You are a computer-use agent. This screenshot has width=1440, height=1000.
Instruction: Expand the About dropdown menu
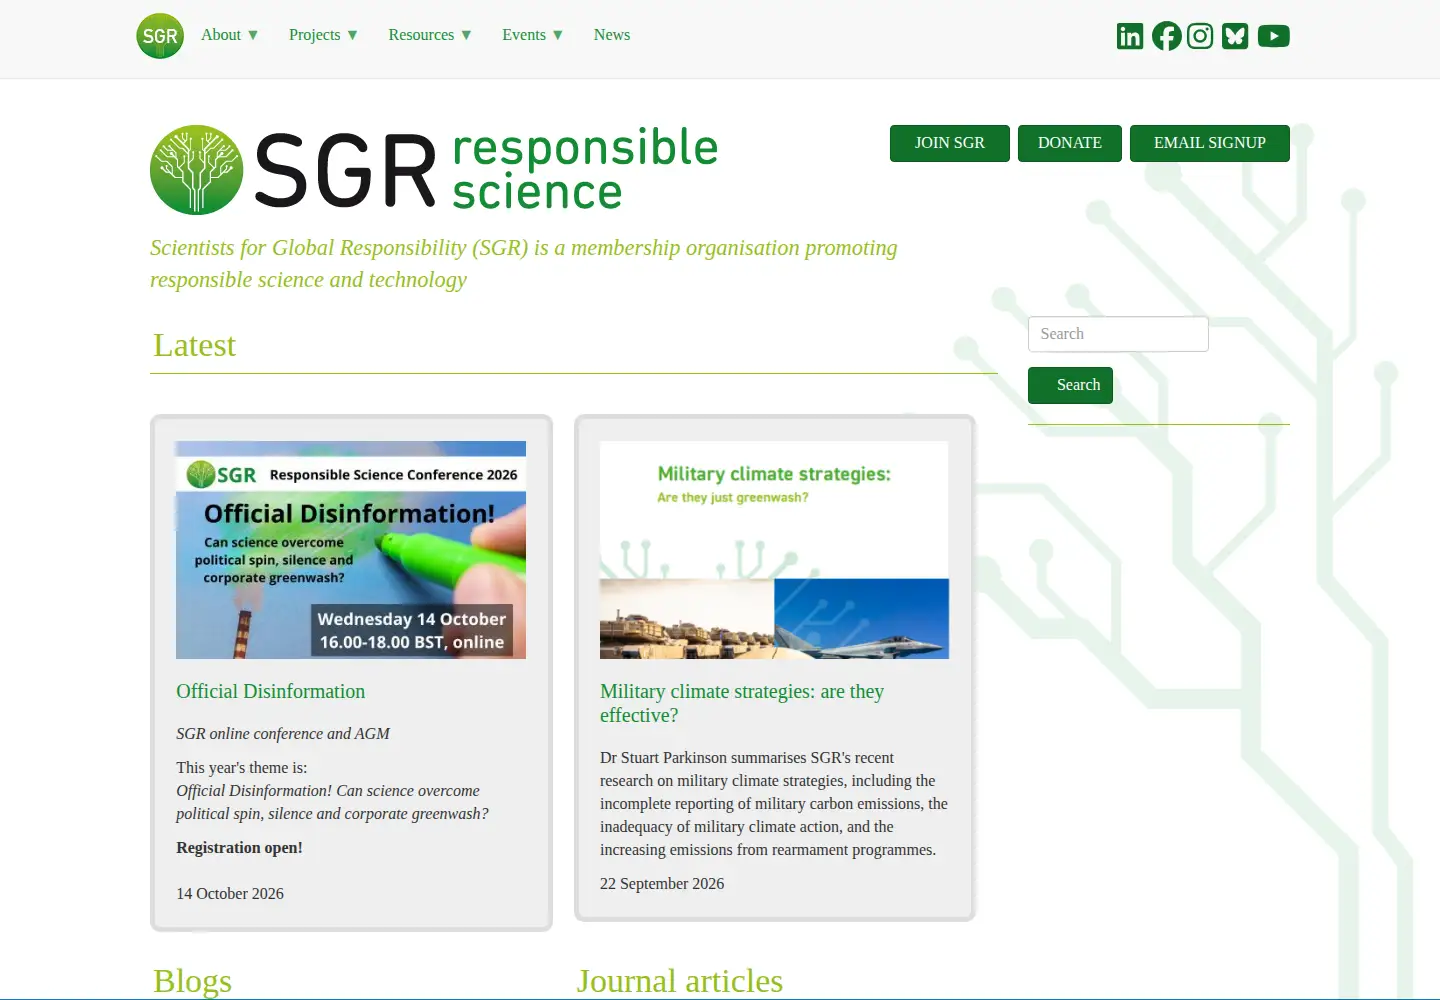pyautogui.click(x=229, y=35)
